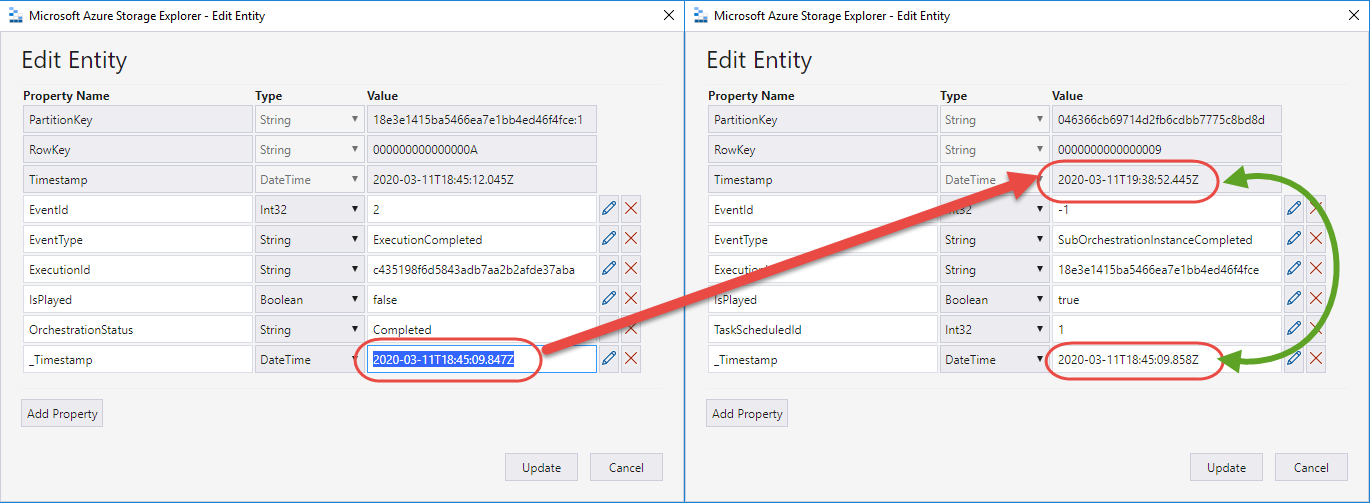Screen dimensions: 1370x503
Task: Click the EventId value field containing -1
Action: coord(1167,209)
